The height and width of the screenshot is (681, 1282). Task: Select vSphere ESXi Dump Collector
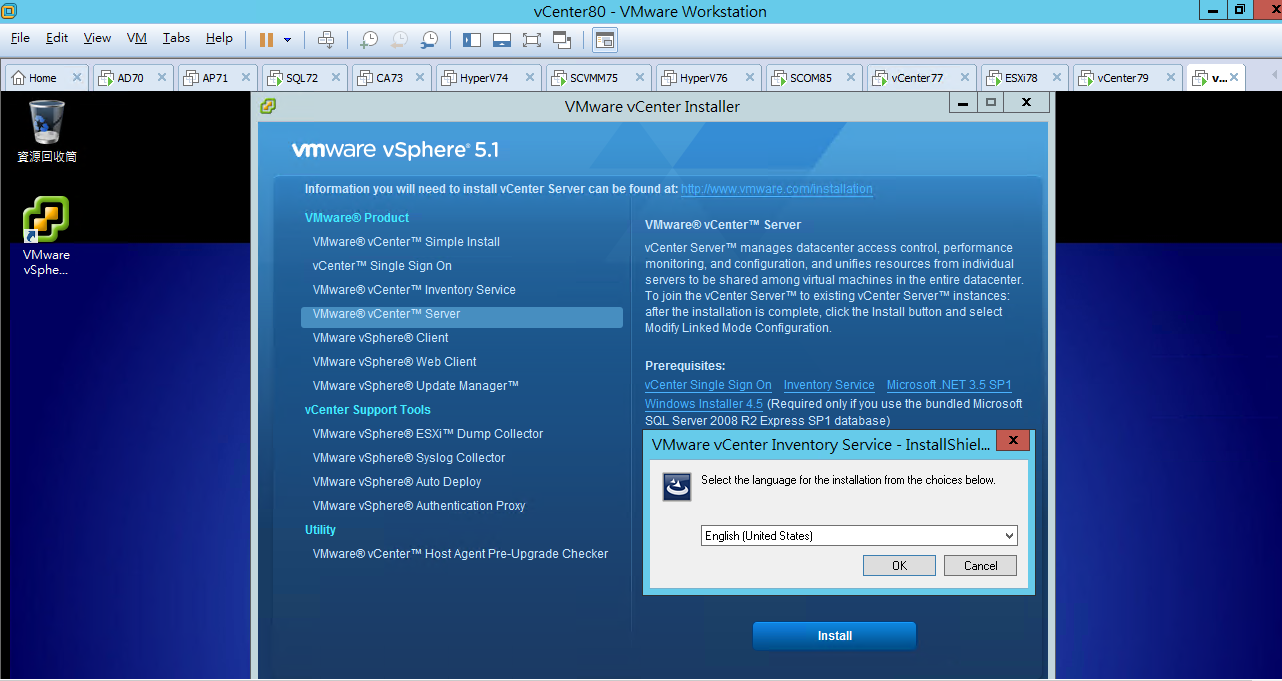pos(428,434)
